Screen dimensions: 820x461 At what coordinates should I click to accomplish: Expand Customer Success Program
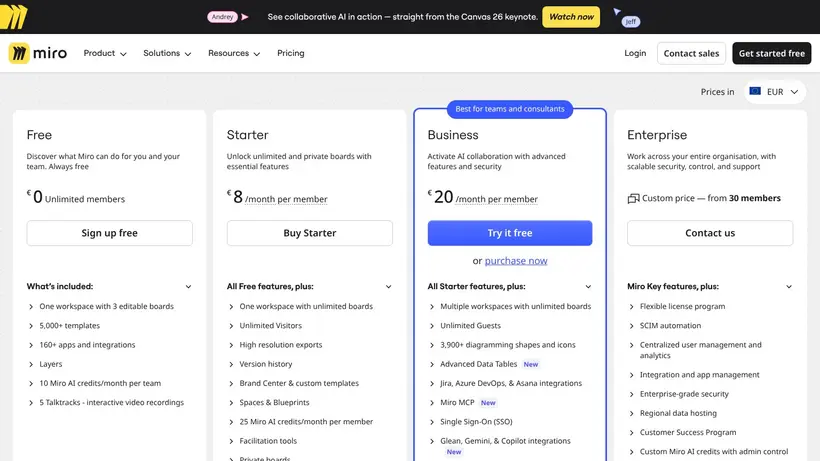[682, 433]
